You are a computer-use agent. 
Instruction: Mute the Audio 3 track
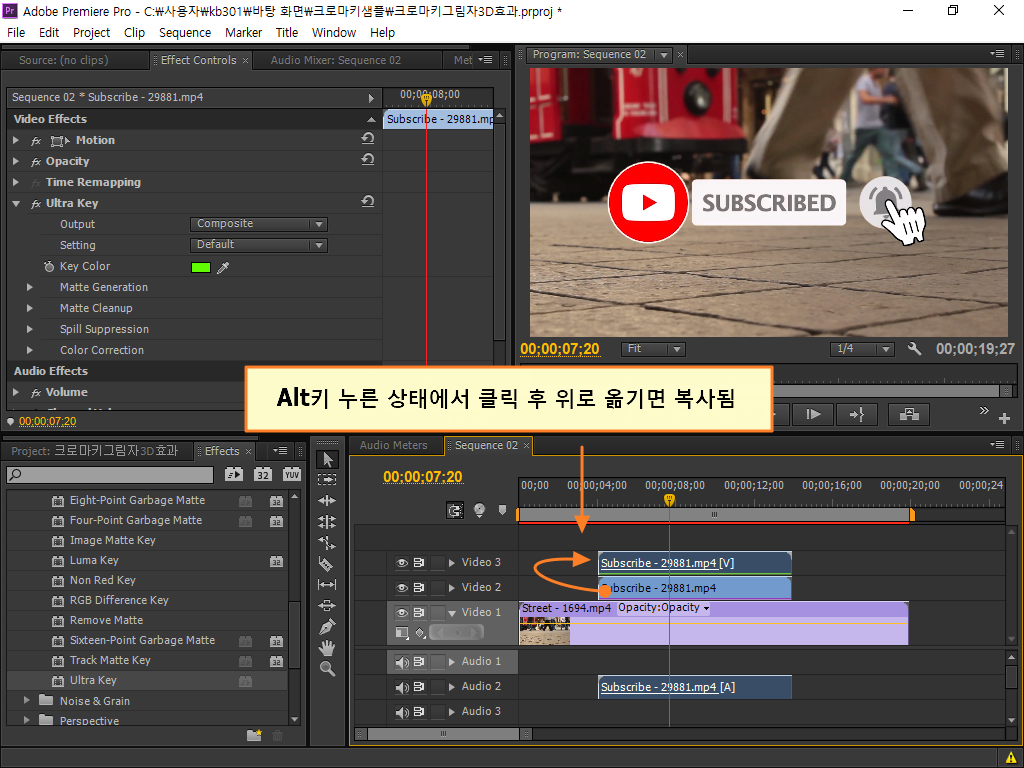click(402, 711)
